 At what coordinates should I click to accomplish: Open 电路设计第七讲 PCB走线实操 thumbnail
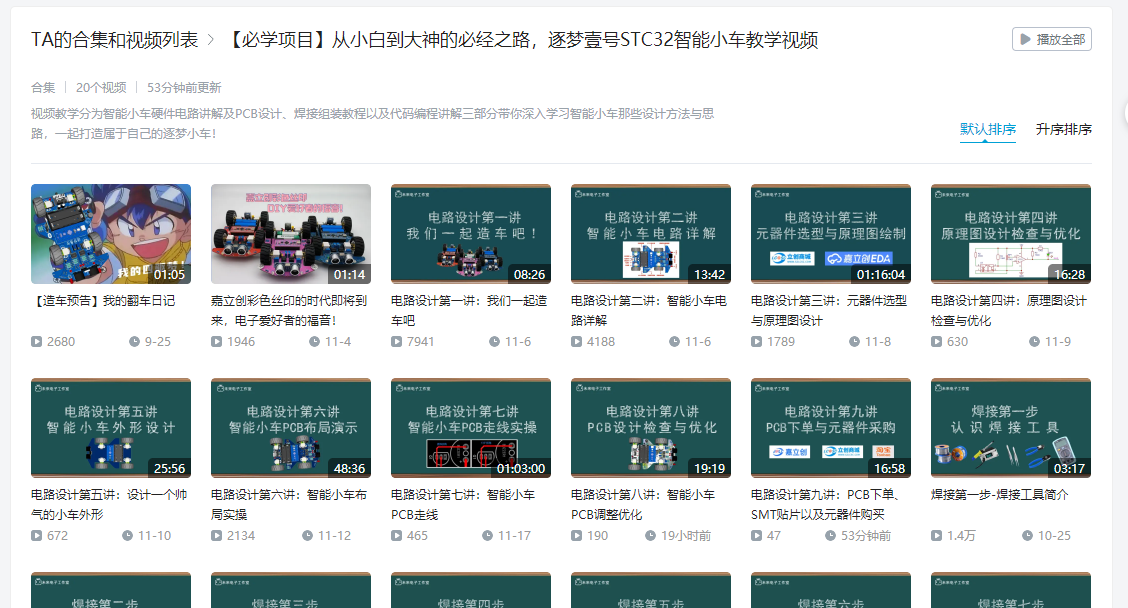[x=470, y=428]
